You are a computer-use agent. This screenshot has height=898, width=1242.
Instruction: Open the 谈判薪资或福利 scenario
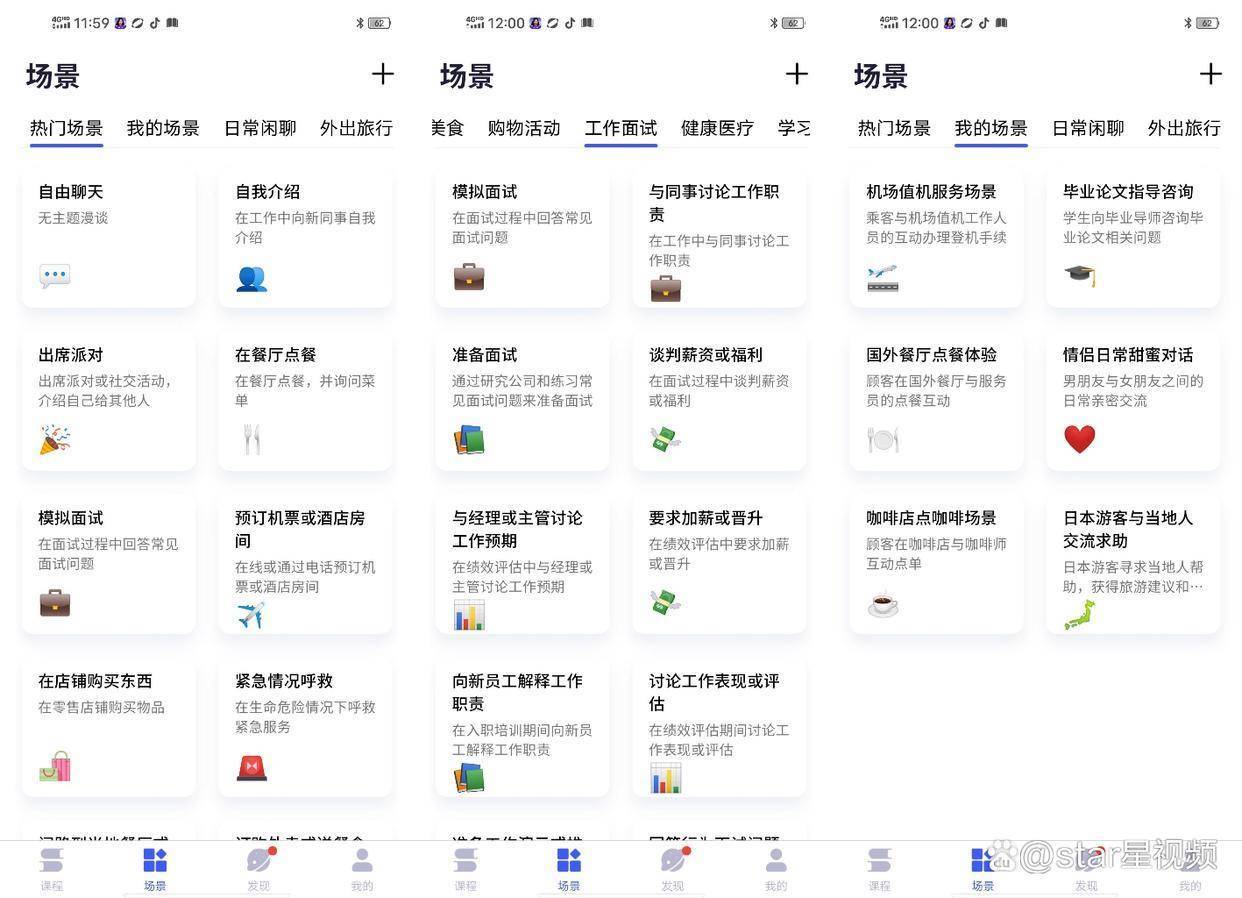(719, 400)
